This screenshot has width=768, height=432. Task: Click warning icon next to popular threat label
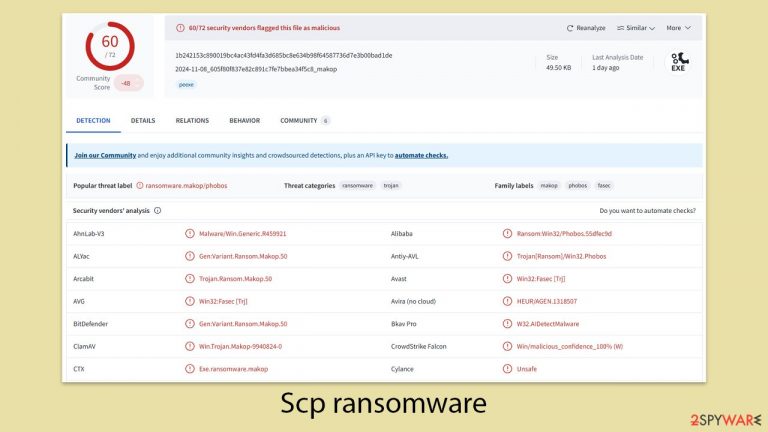(140, 186)
